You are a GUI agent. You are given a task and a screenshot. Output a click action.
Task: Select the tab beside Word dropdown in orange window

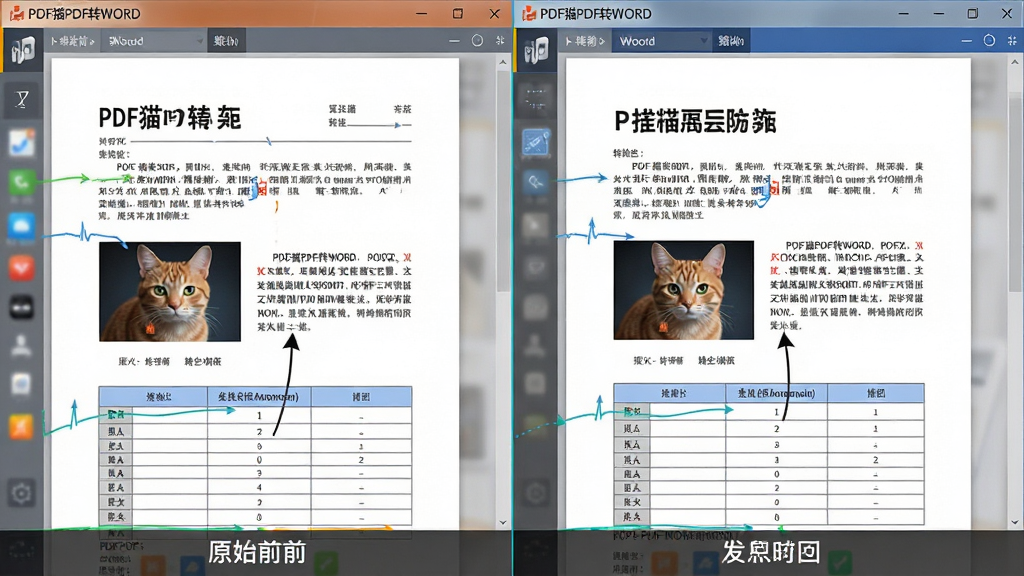(227, 41)
